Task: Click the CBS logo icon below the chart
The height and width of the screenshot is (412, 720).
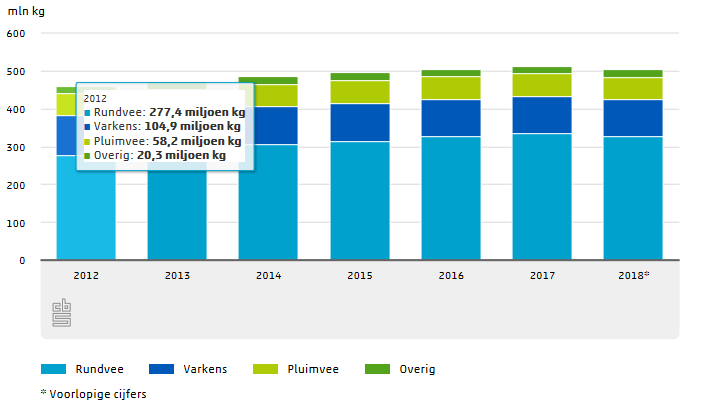Action: [61, 312]
